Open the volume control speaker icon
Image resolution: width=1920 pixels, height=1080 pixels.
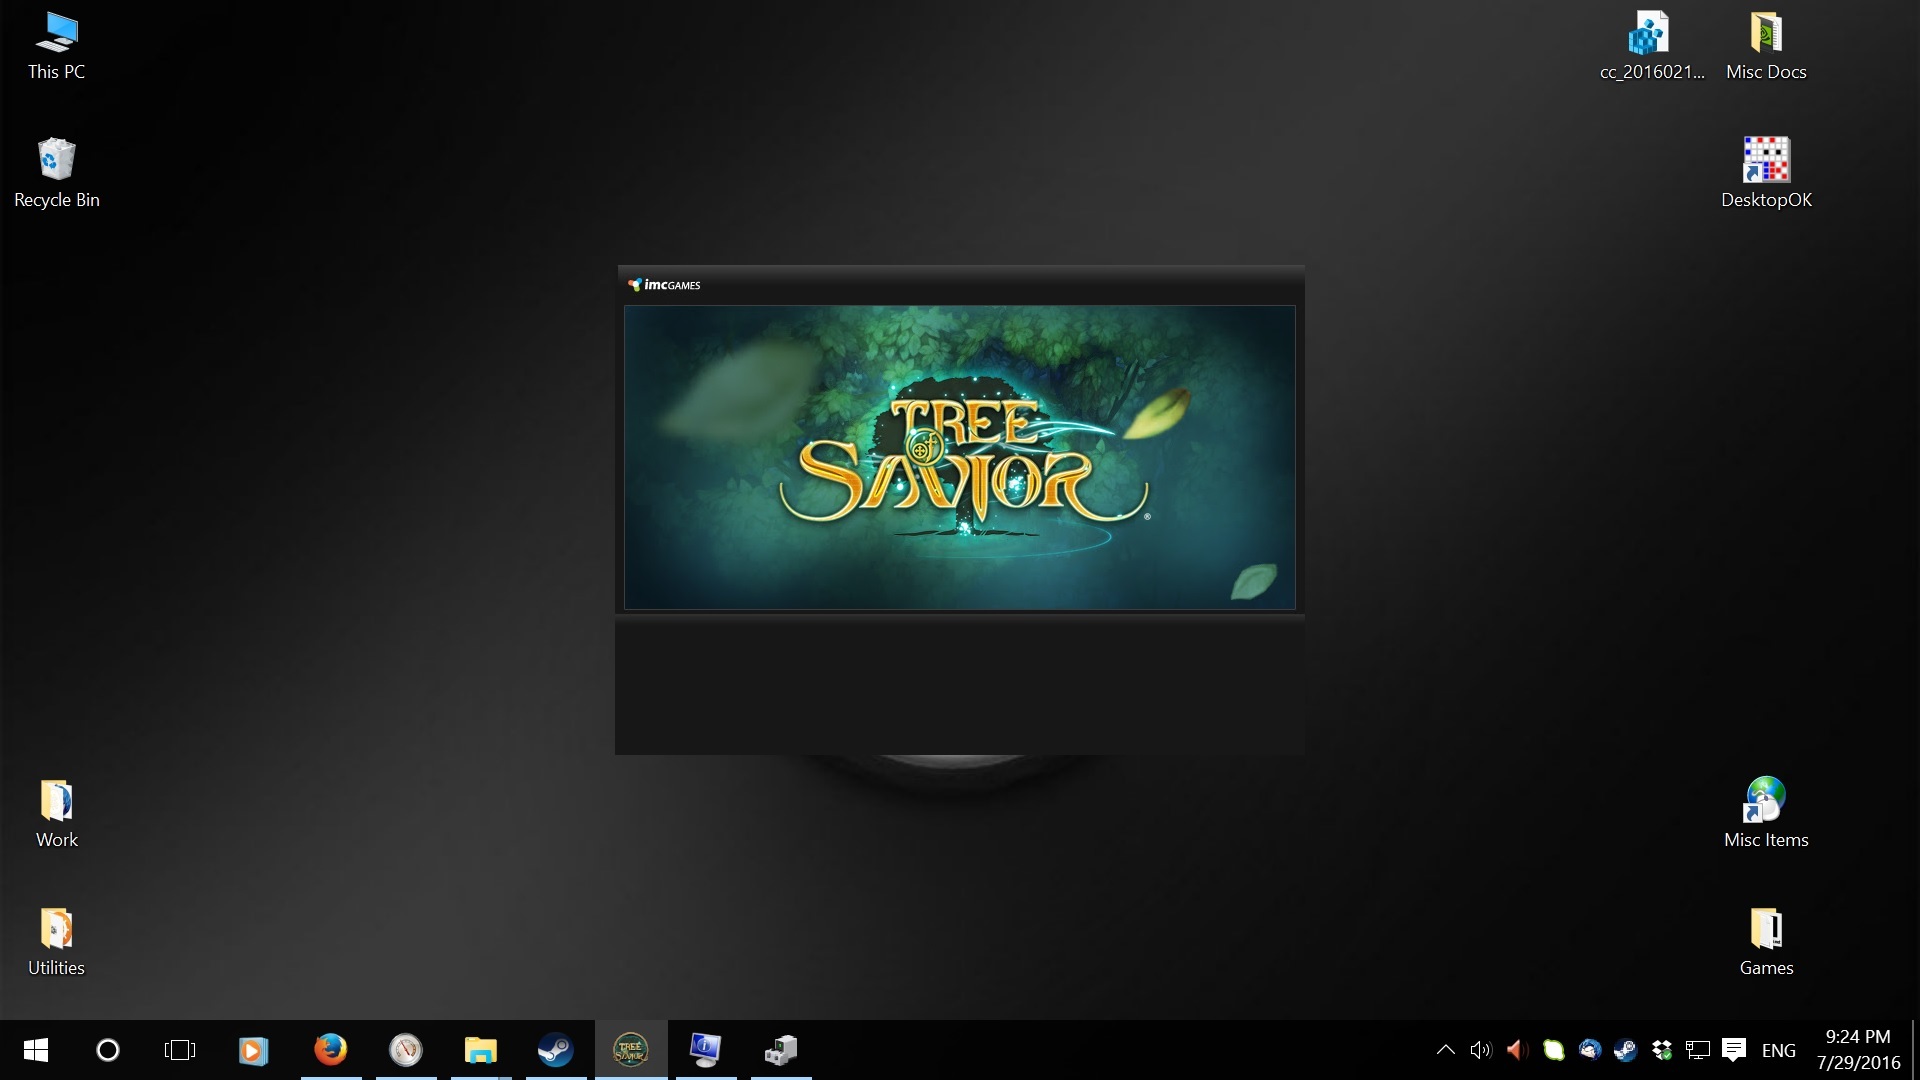point(1480,1050)
